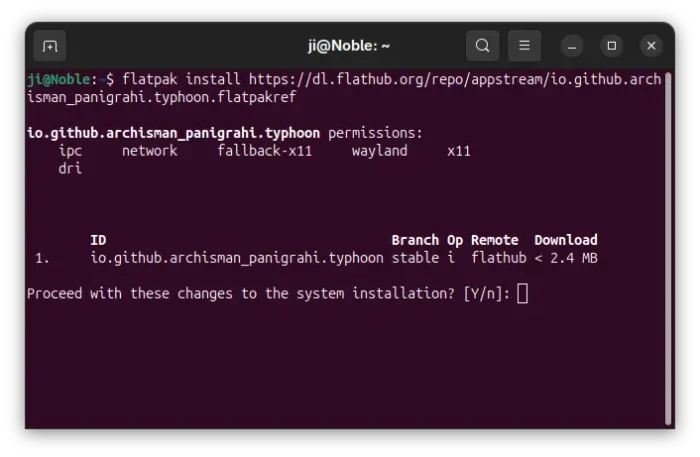Click the 'network' permission
Image resolution: width=700 pixels, height=457 pixels.
(150, 151)
